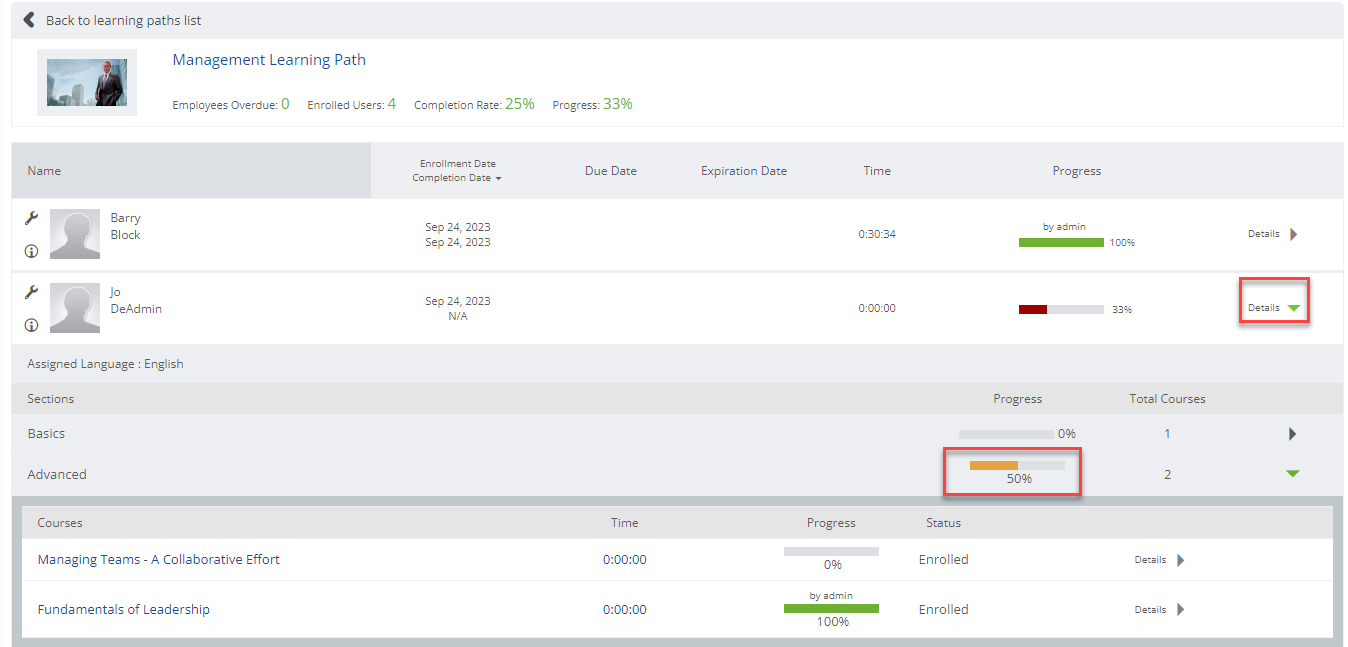Click the Details arrow for Managing Teams course

tap(1180, 560)
